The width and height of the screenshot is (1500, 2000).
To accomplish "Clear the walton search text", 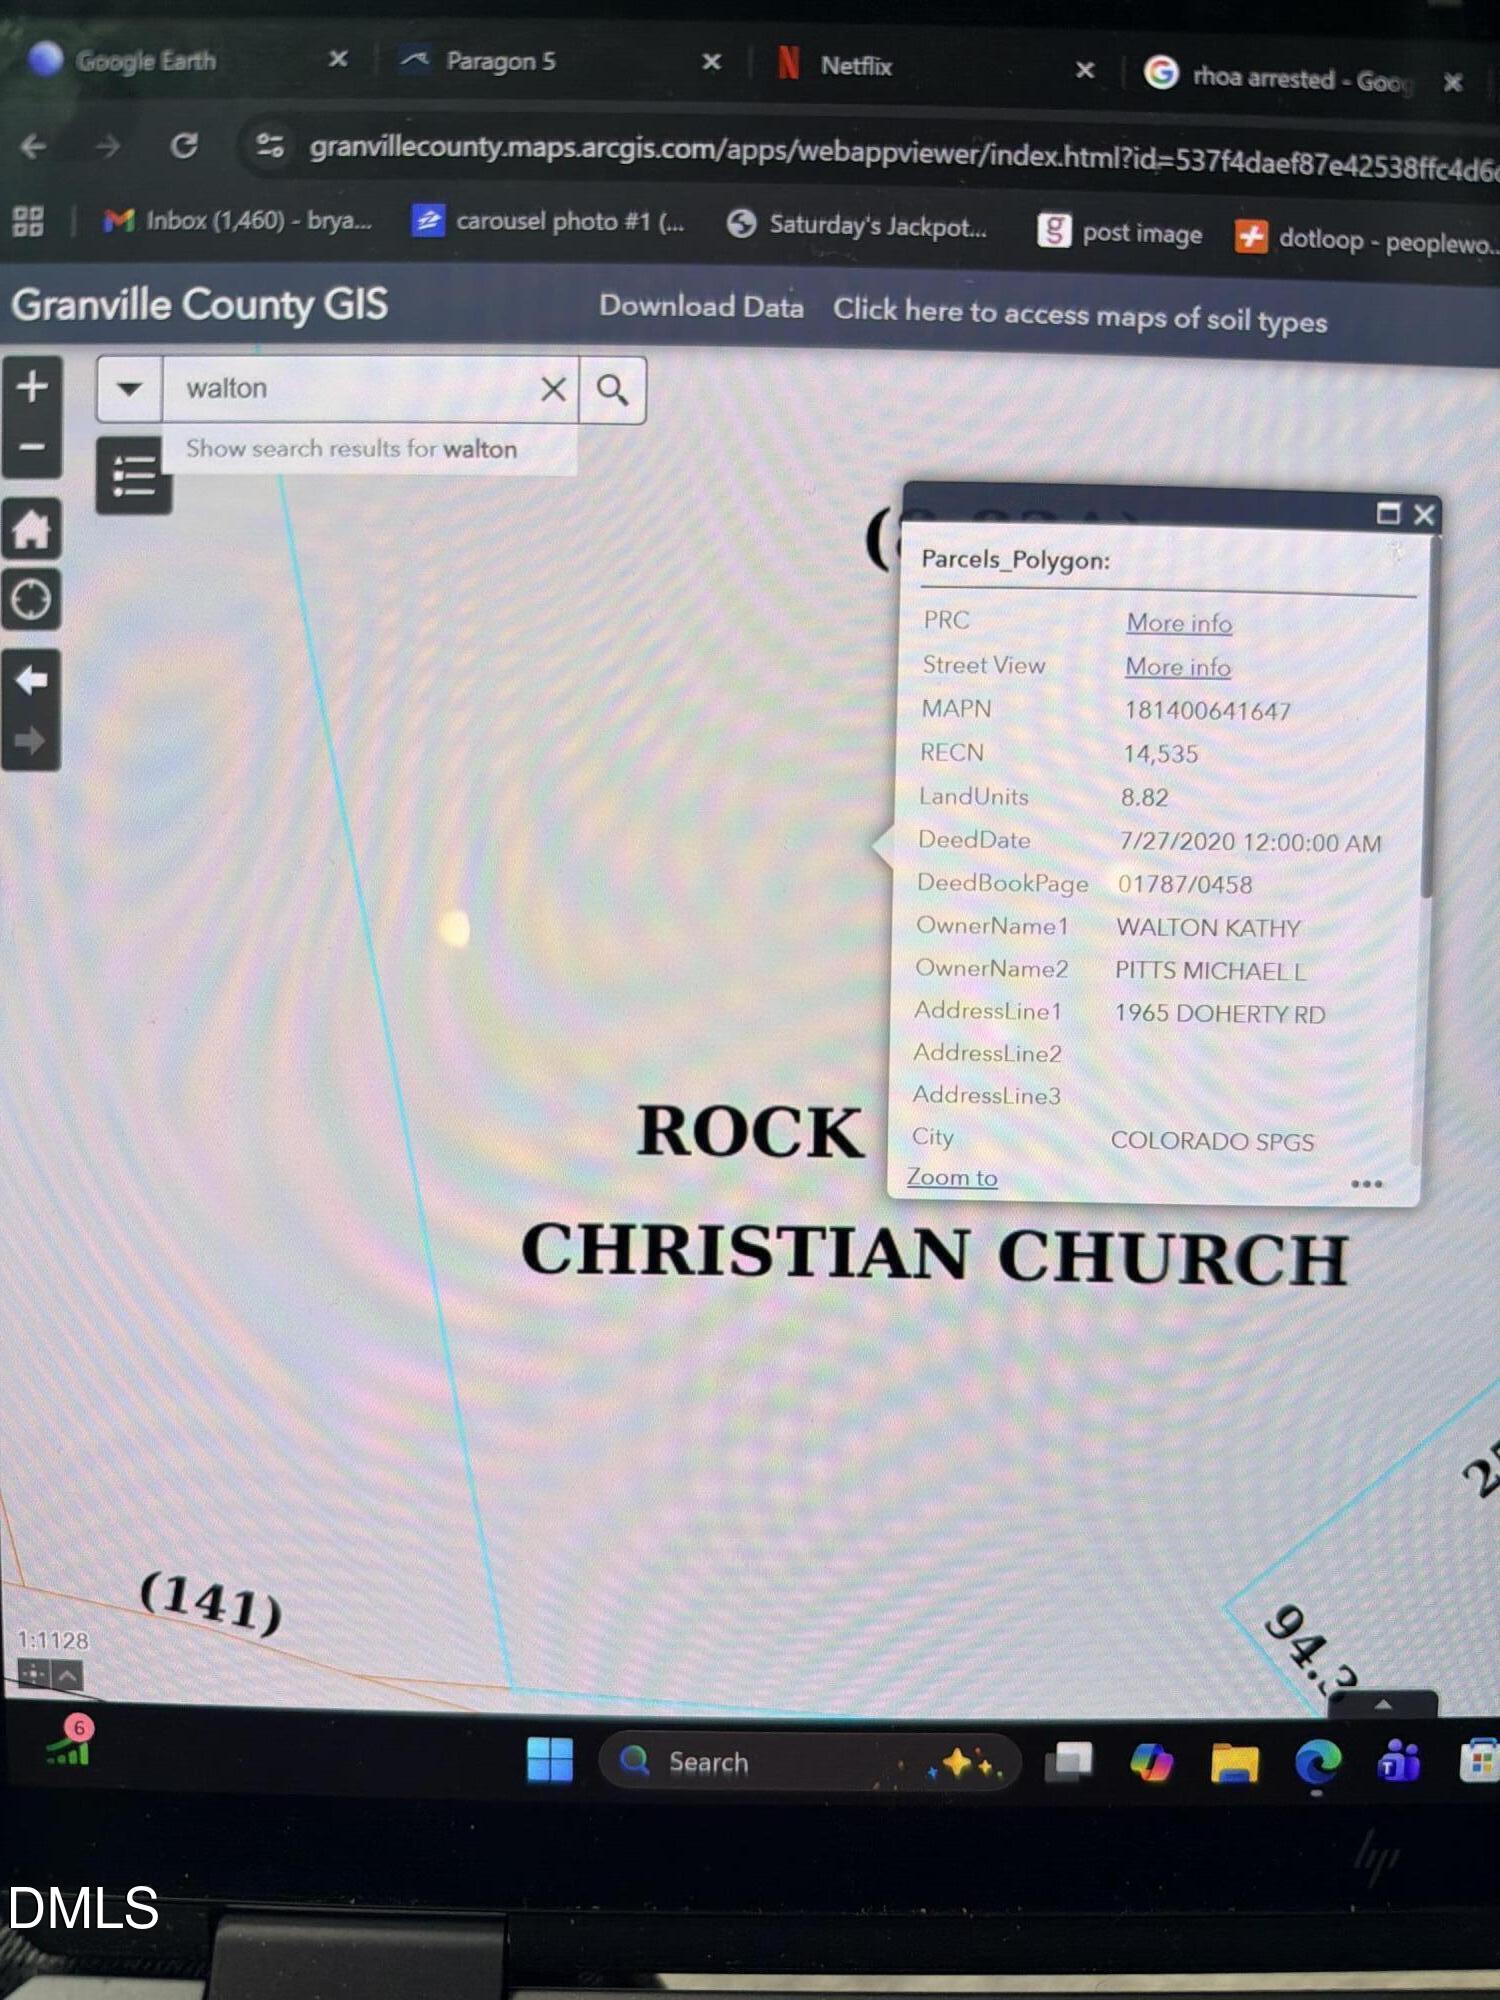I will tap(553, 389).
